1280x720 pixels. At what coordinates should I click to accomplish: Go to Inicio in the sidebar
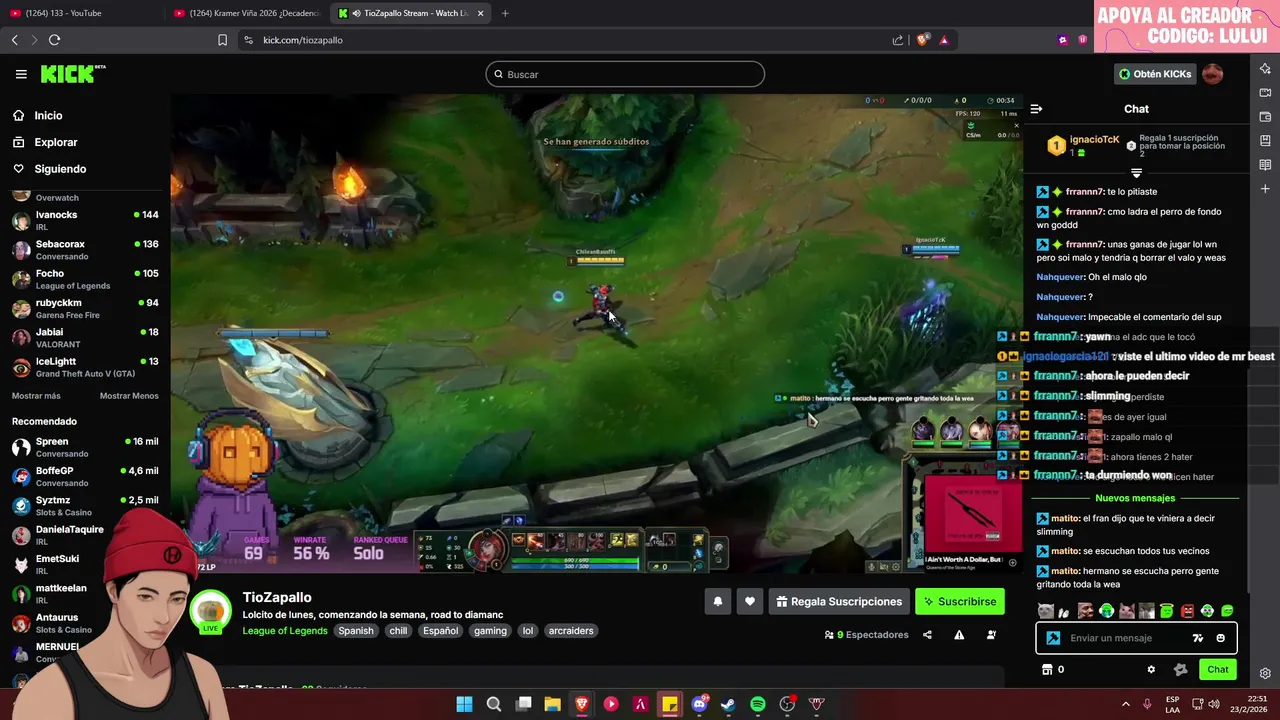(48, 116)
